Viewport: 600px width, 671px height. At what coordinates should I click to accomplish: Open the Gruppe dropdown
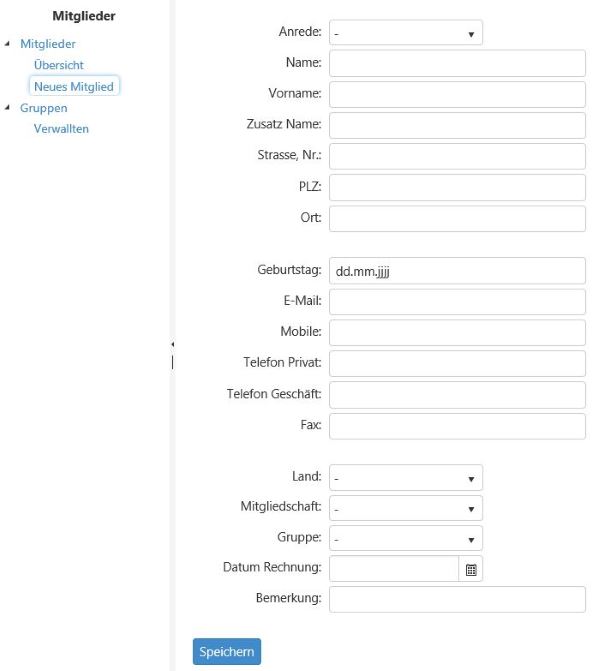coord(406,538)
